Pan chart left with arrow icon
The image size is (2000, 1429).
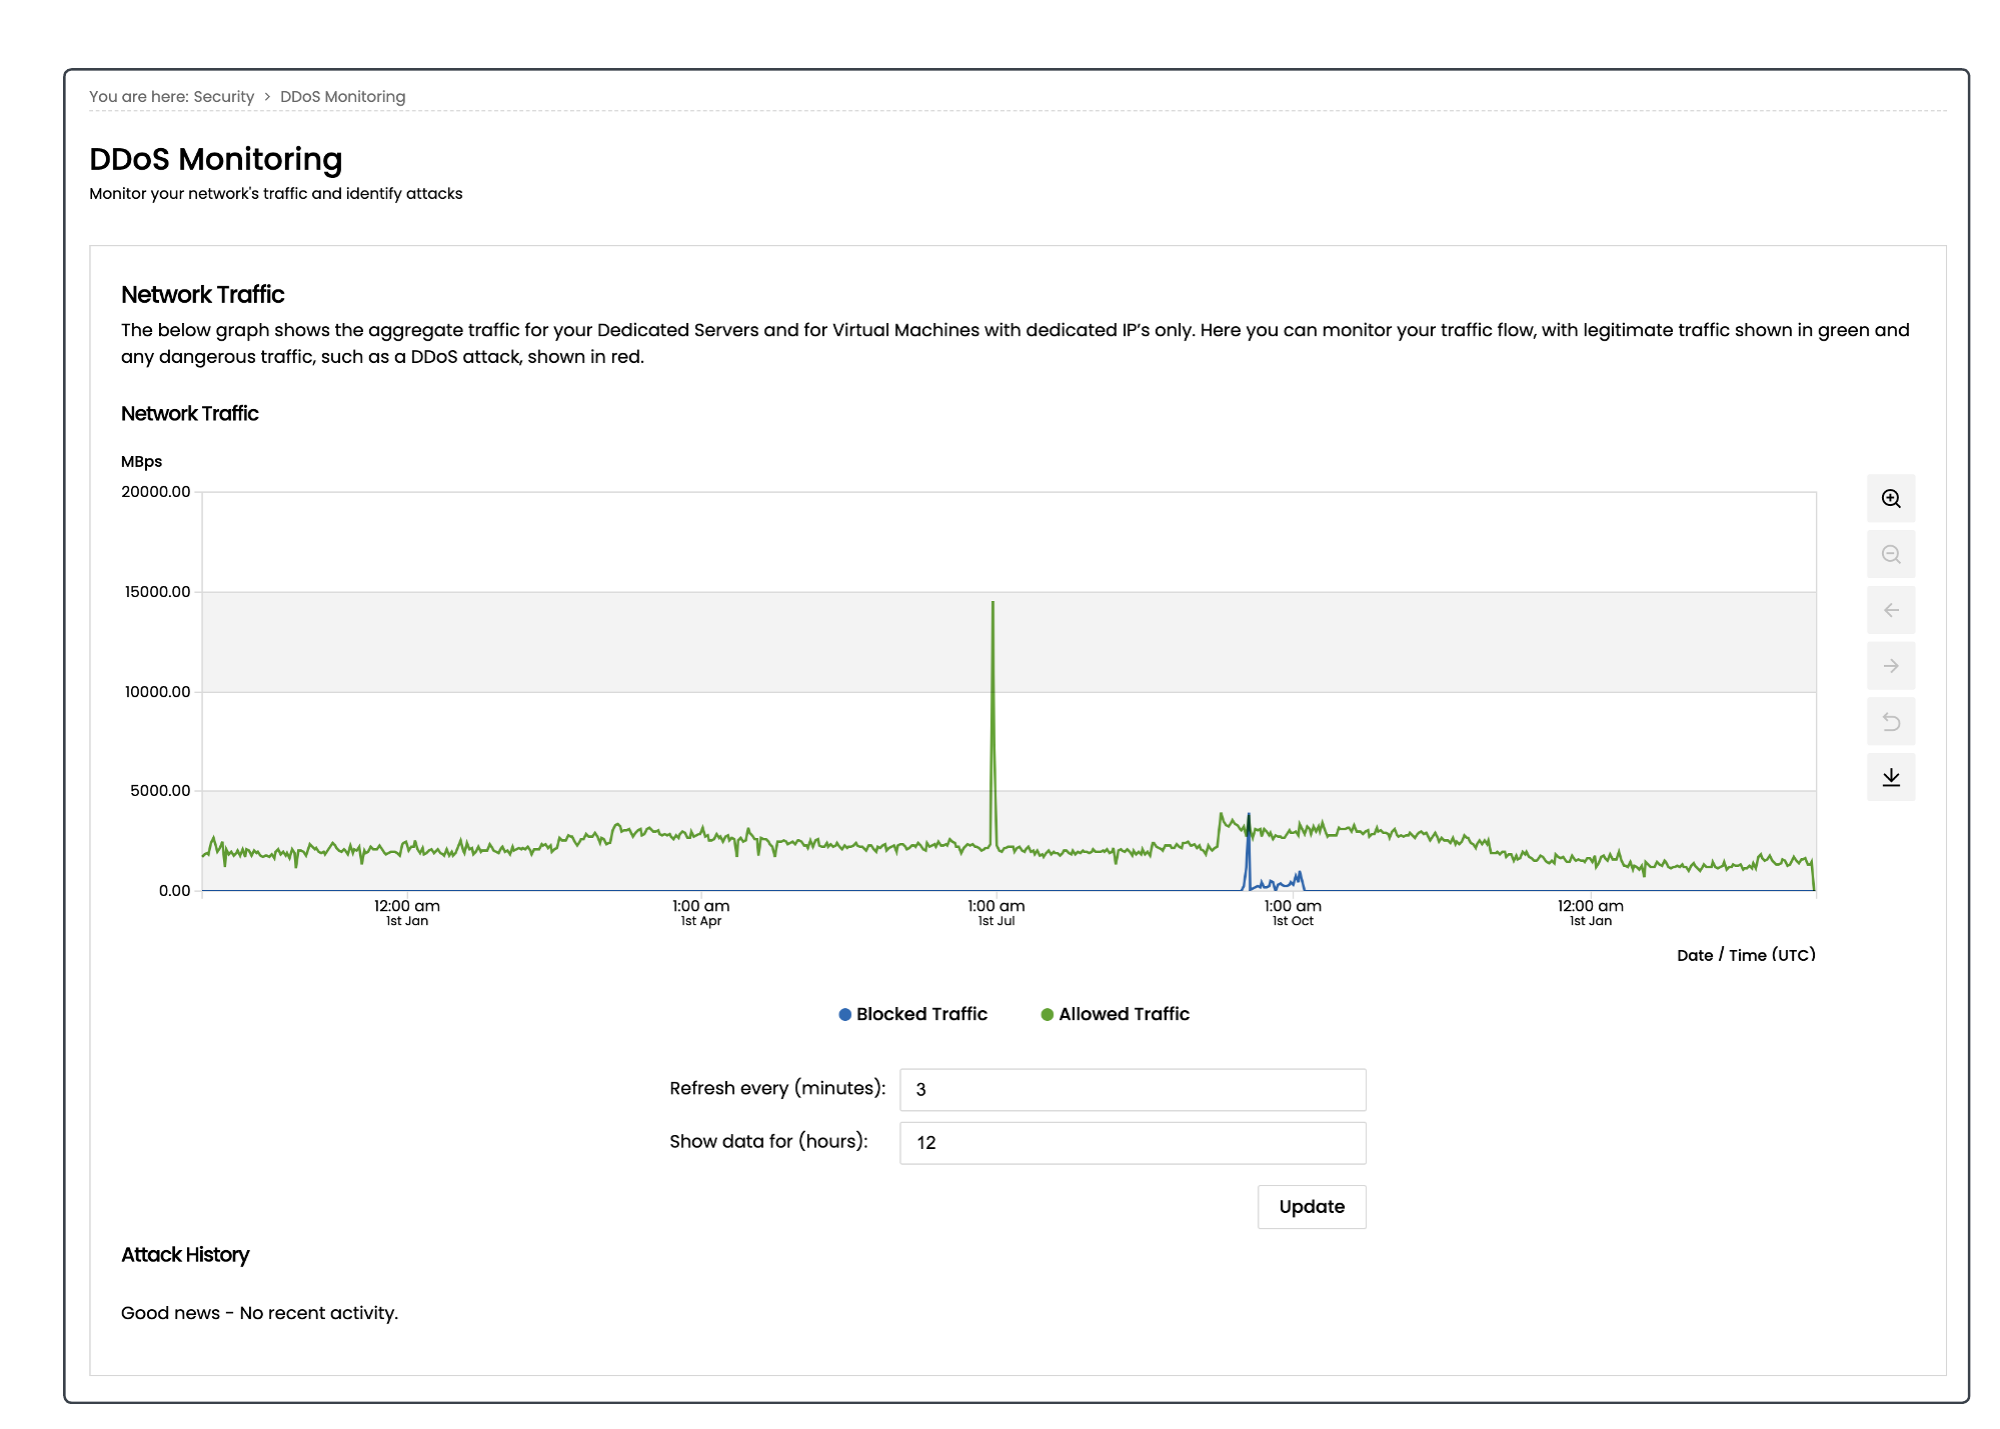pyautogui.click(x=1890, y=610)
